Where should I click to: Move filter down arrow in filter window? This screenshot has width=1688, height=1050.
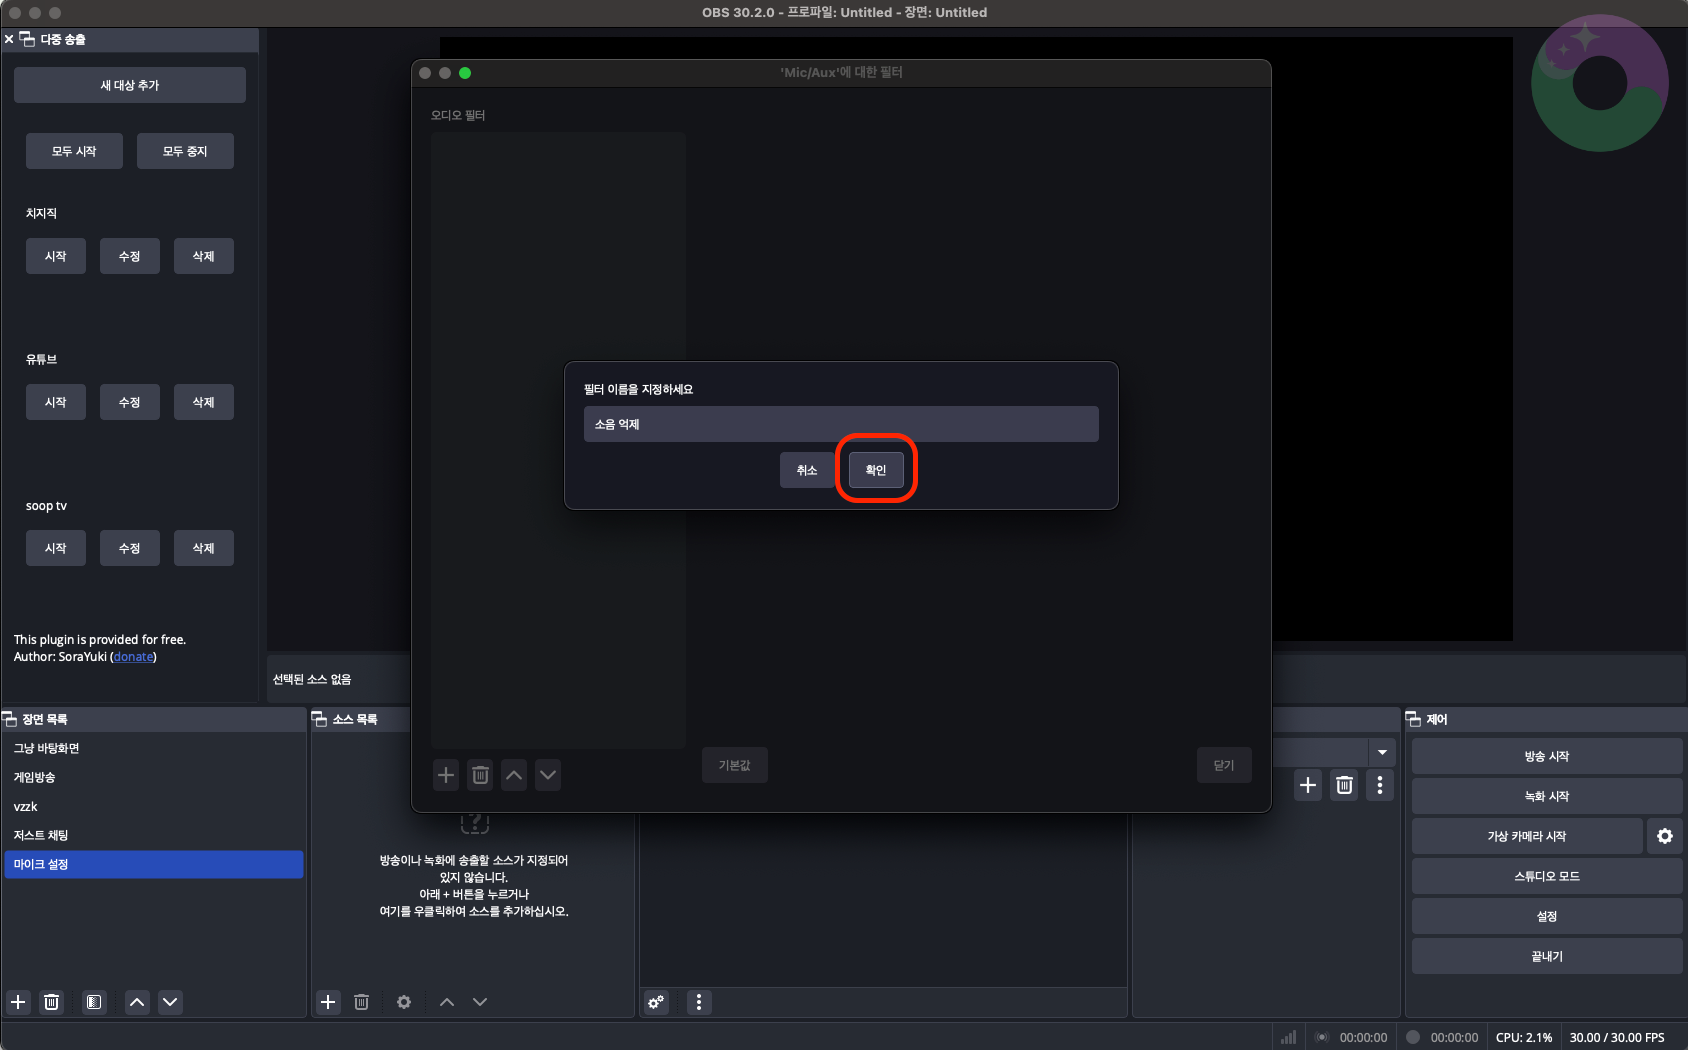click(548, 775)
